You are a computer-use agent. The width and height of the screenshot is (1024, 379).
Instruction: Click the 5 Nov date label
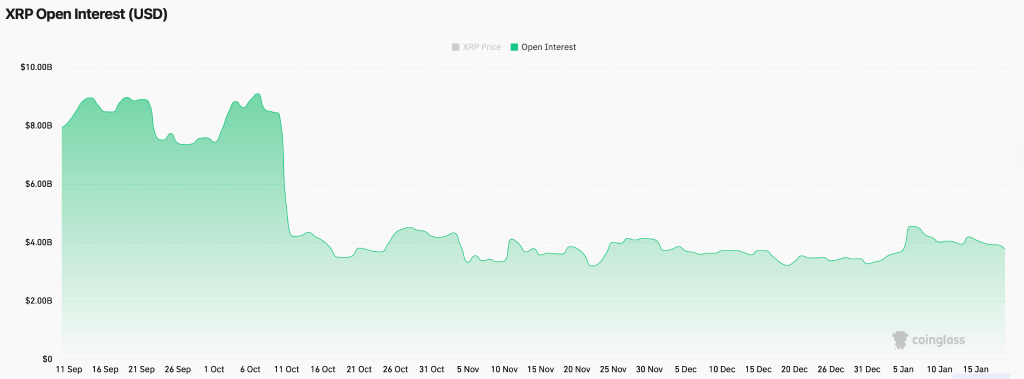coord(468,370)
